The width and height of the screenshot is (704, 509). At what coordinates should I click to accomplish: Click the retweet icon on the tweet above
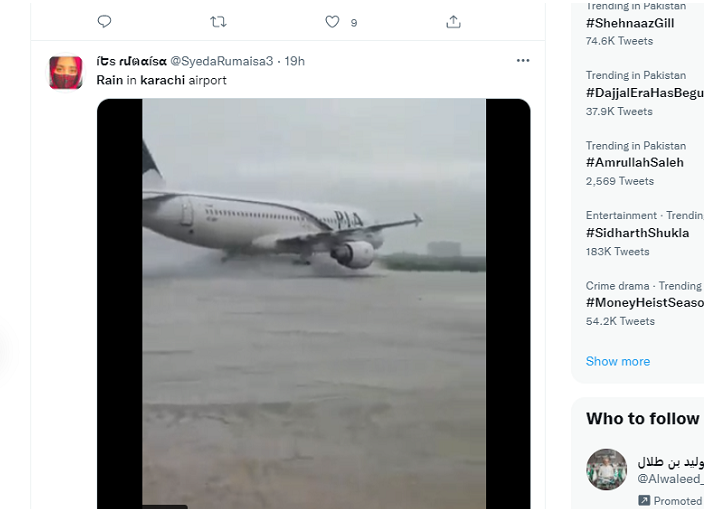219,21
